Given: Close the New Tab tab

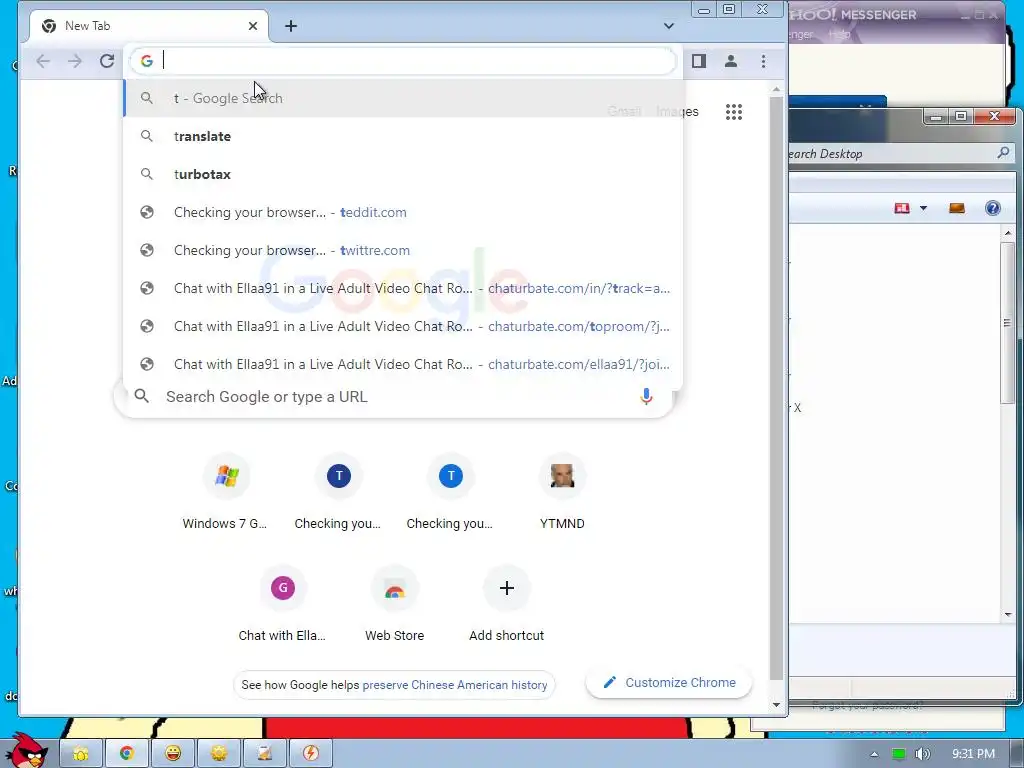Looking at the screenshot, I should (x=253, y=26).
